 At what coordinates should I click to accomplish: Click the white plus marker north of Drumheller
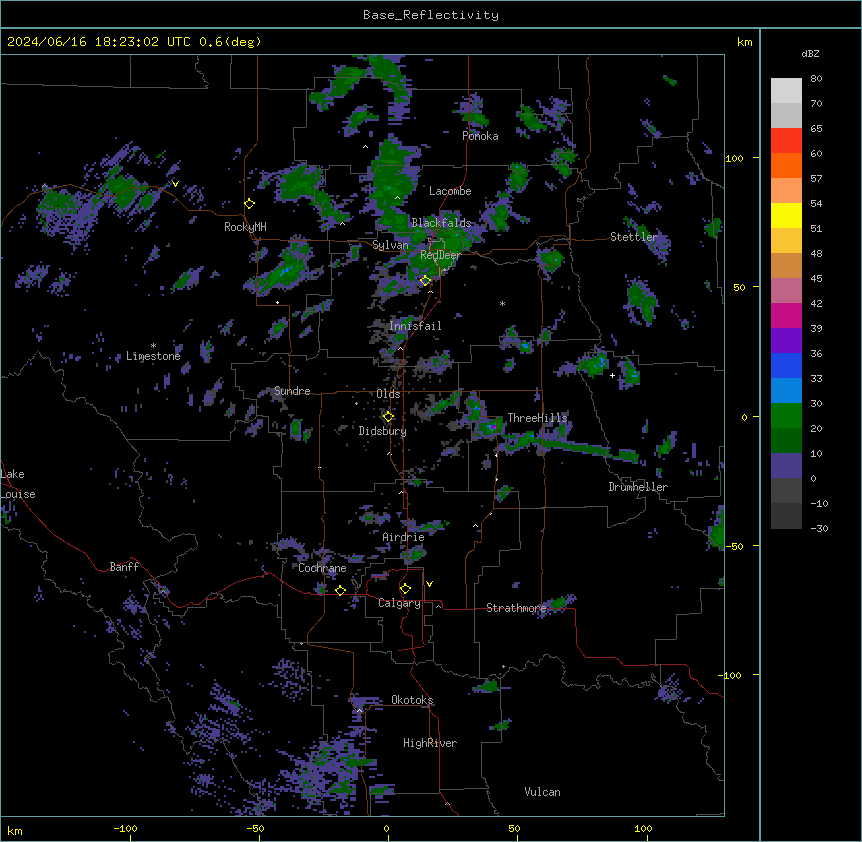[612, 375]
